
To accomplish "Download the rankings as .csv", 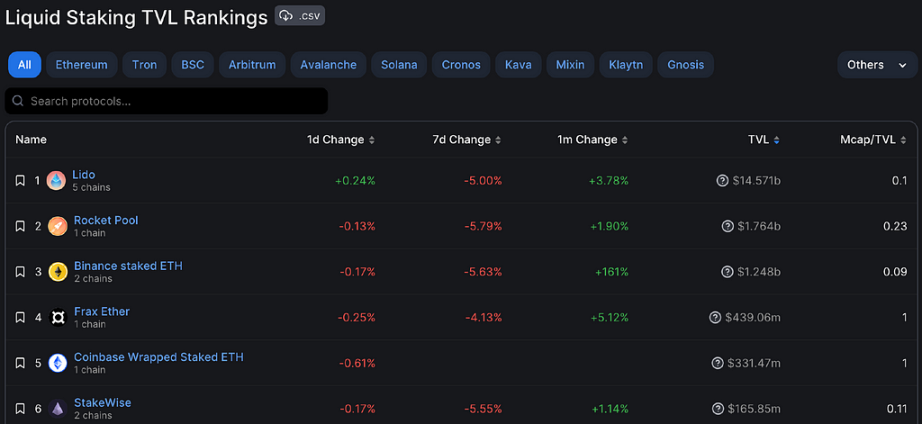I will tap(299, 16).
